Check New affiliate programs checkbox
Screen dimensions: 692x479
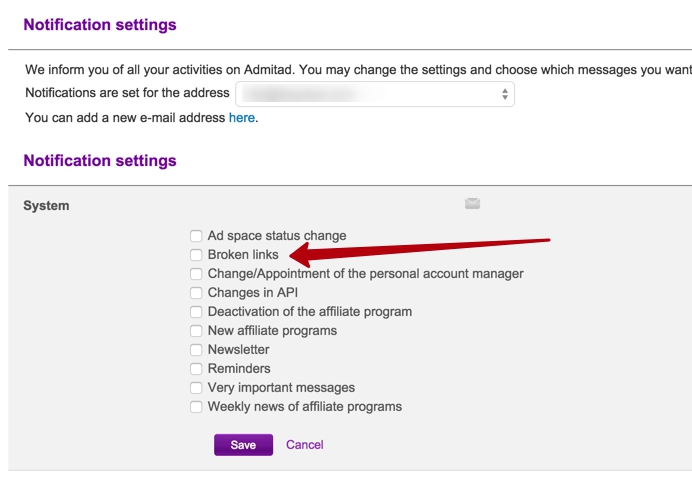click(196, 331)
